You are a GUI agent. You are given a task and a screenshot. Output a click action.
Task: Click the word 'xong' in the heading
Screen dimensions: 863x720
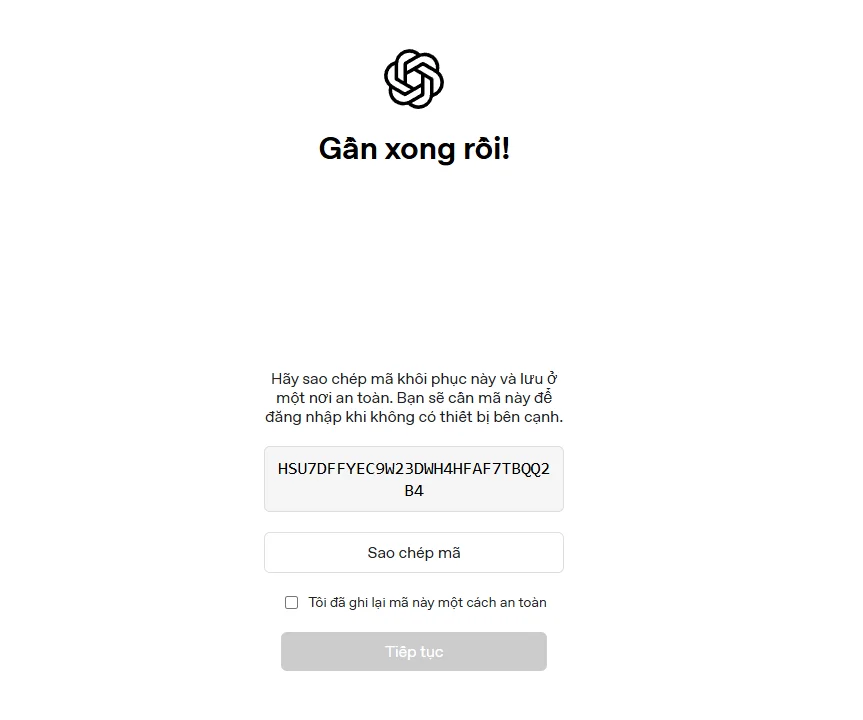420,150
